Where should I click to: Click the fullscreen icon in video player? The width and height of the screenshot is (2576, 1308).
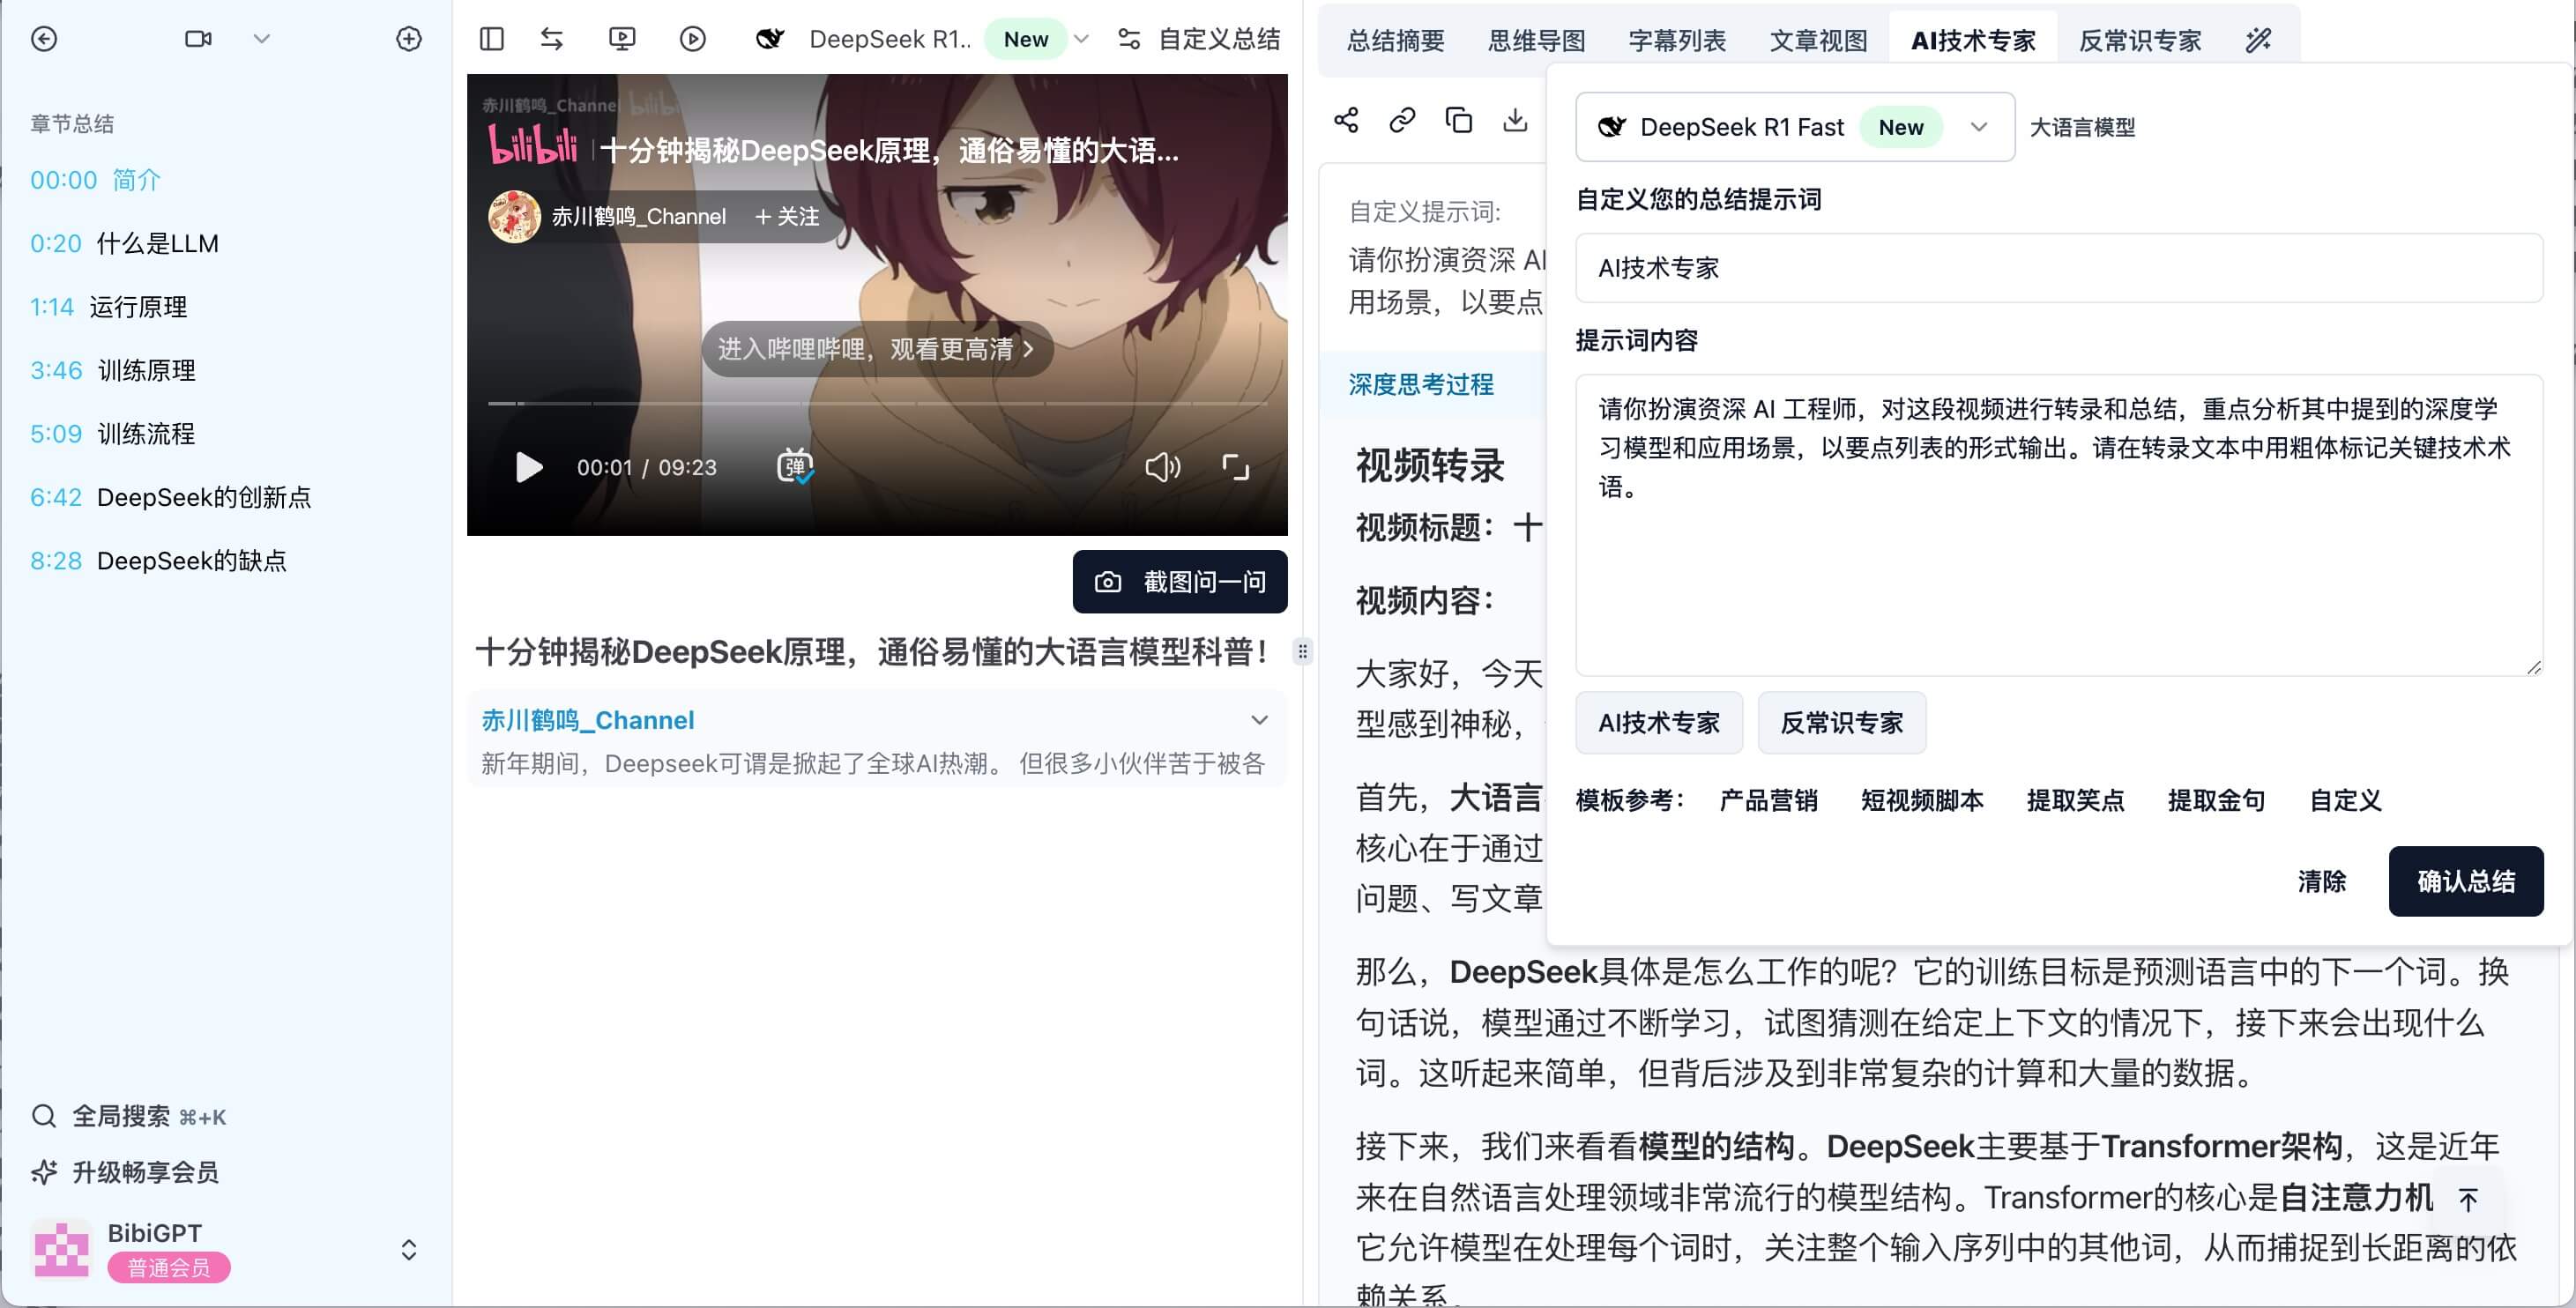[x=1238, y=467]
